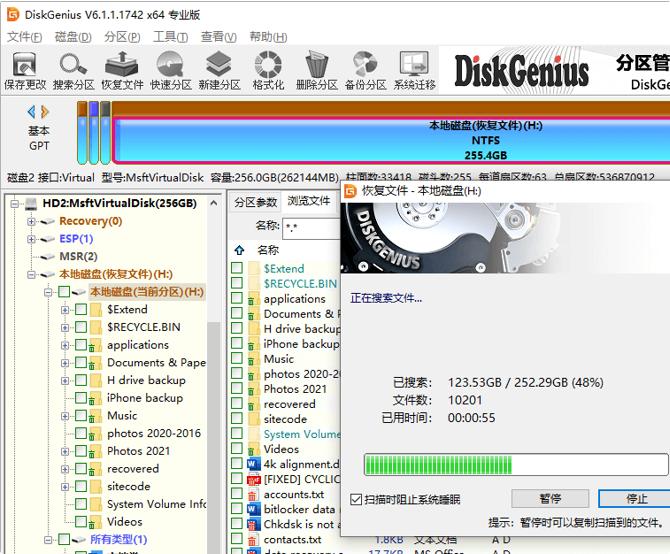Viewport: 670px width, 554px height.
Task: Click Word icon of 4k alignment file
Action: [x=253, y=464]
